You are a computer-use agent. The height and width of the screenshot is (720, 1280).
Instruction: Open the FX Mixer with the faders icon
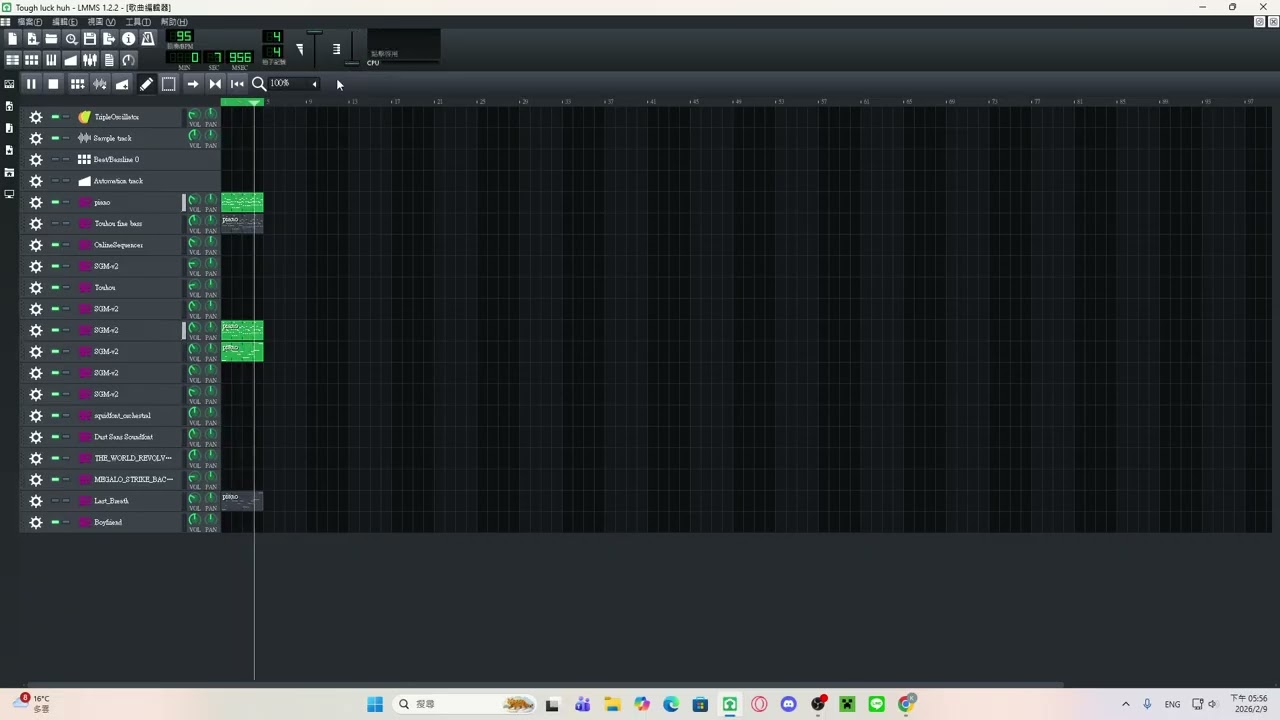click(x=90, y=60)
